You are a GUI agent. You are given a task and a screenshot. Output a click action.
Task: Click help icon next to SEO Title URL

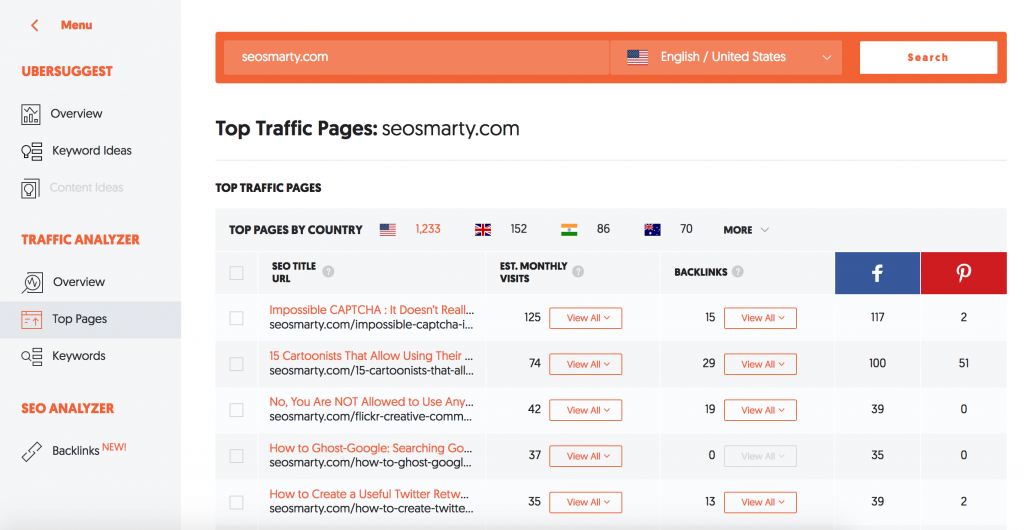(328, 272)
